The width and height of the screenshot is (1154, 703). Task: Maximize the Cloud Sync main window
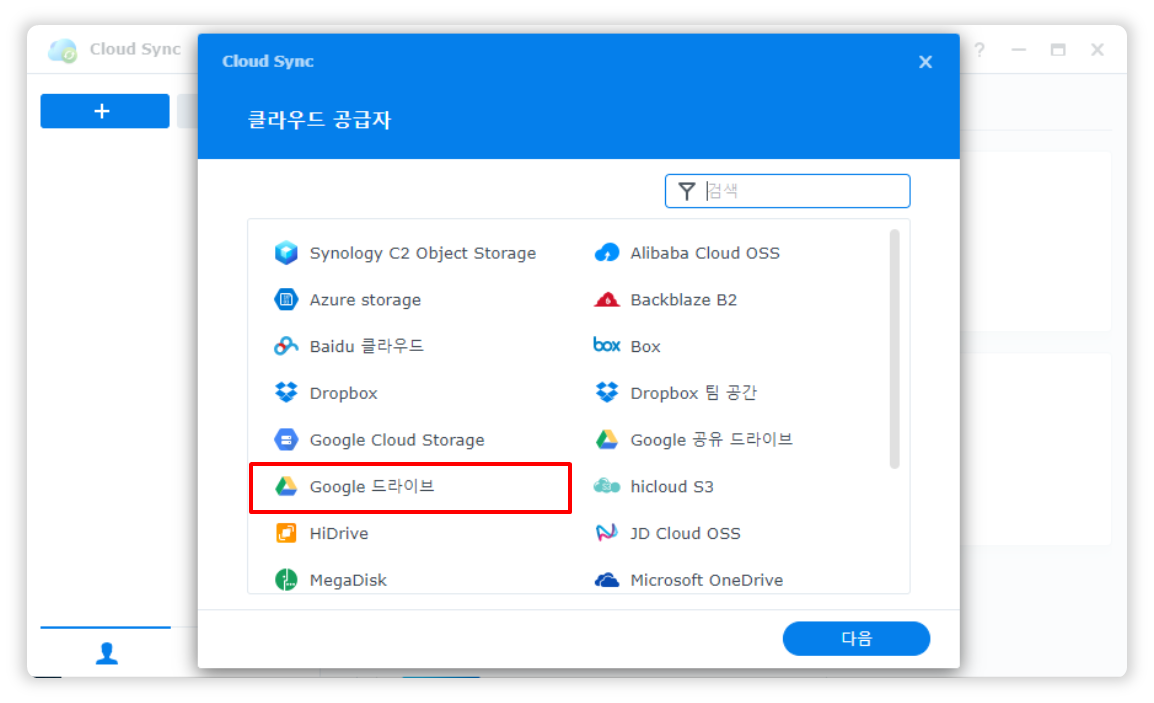tap(1058, 50)
